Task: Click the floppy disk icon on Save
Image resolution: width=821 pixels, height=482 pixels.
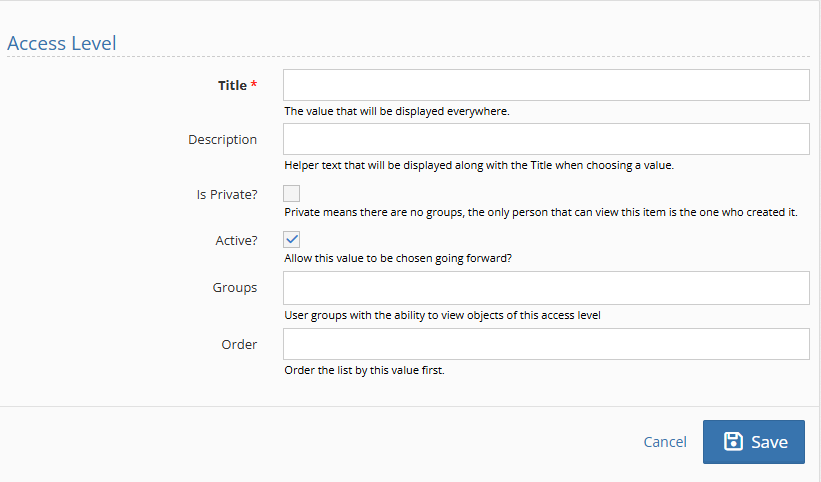Action: tap(733, 441)
